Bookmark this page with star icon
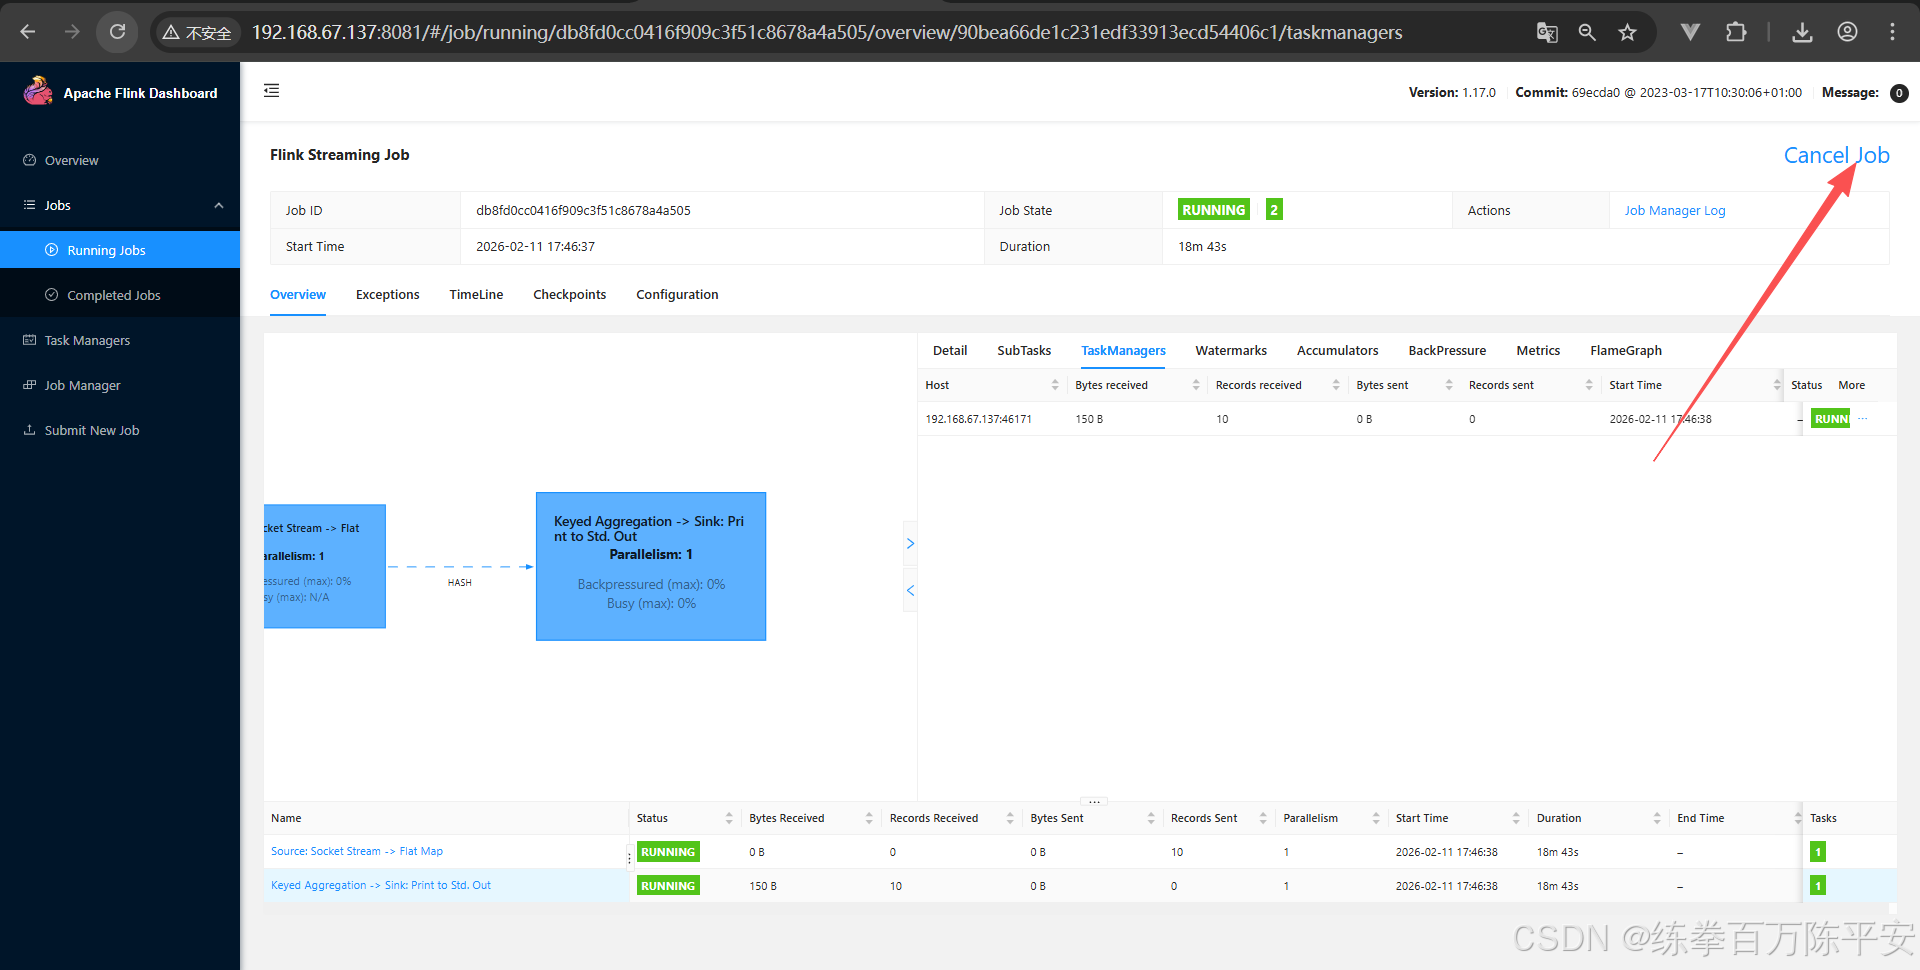The image size is (1920, 970). (x=1628, y=32)
